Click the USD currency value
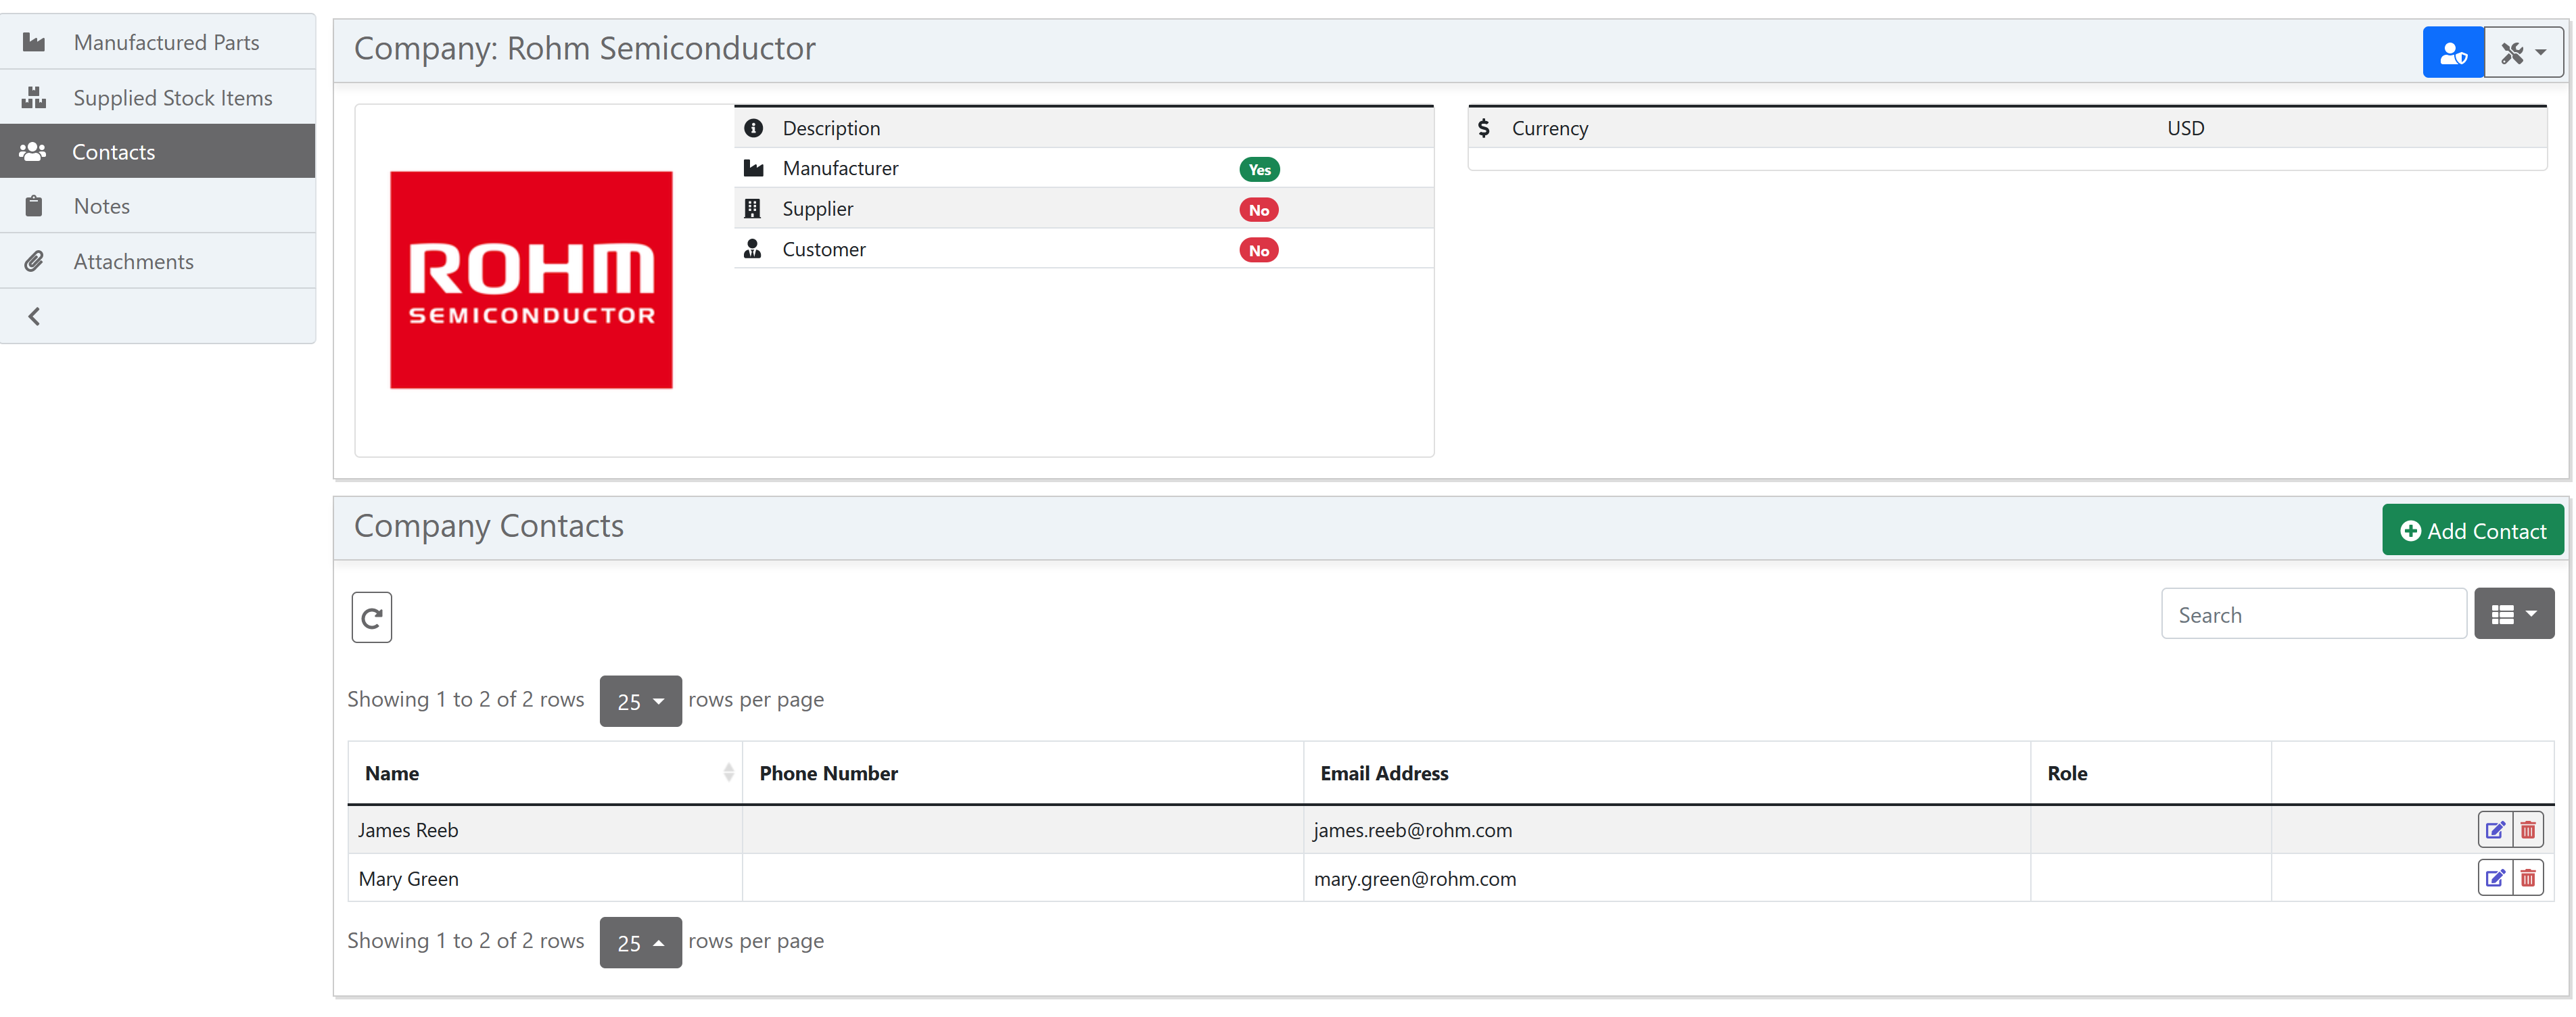This screenshot has height=1017, width=2576. pyautogui.click(x=2185, y=128)
